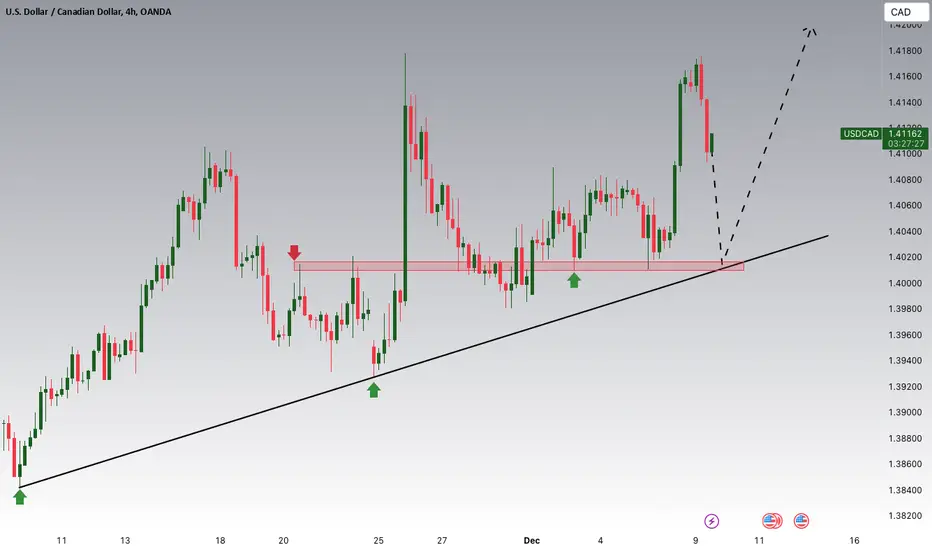Click the 1.40200 price level

click(905, 257)
